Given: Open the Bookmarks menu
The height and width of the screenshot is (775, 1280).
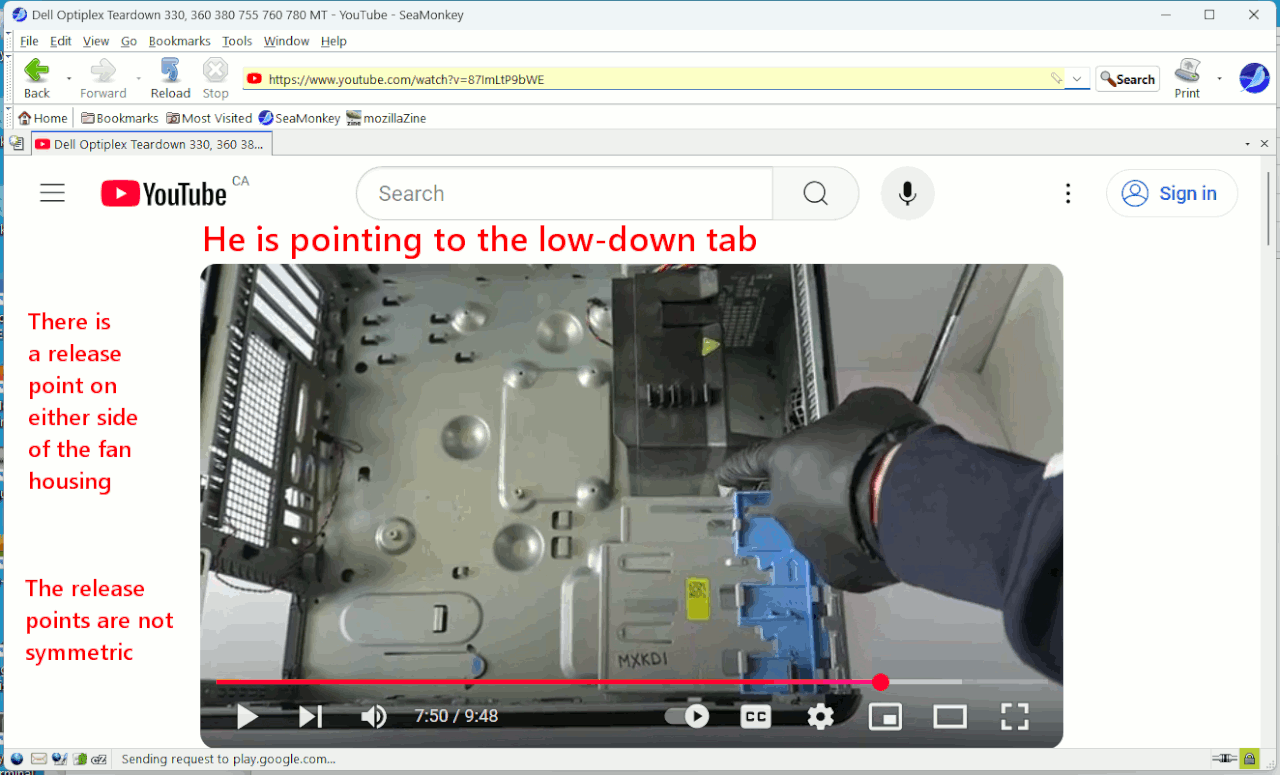Looking at the screenshot, I should click(180, 41).
